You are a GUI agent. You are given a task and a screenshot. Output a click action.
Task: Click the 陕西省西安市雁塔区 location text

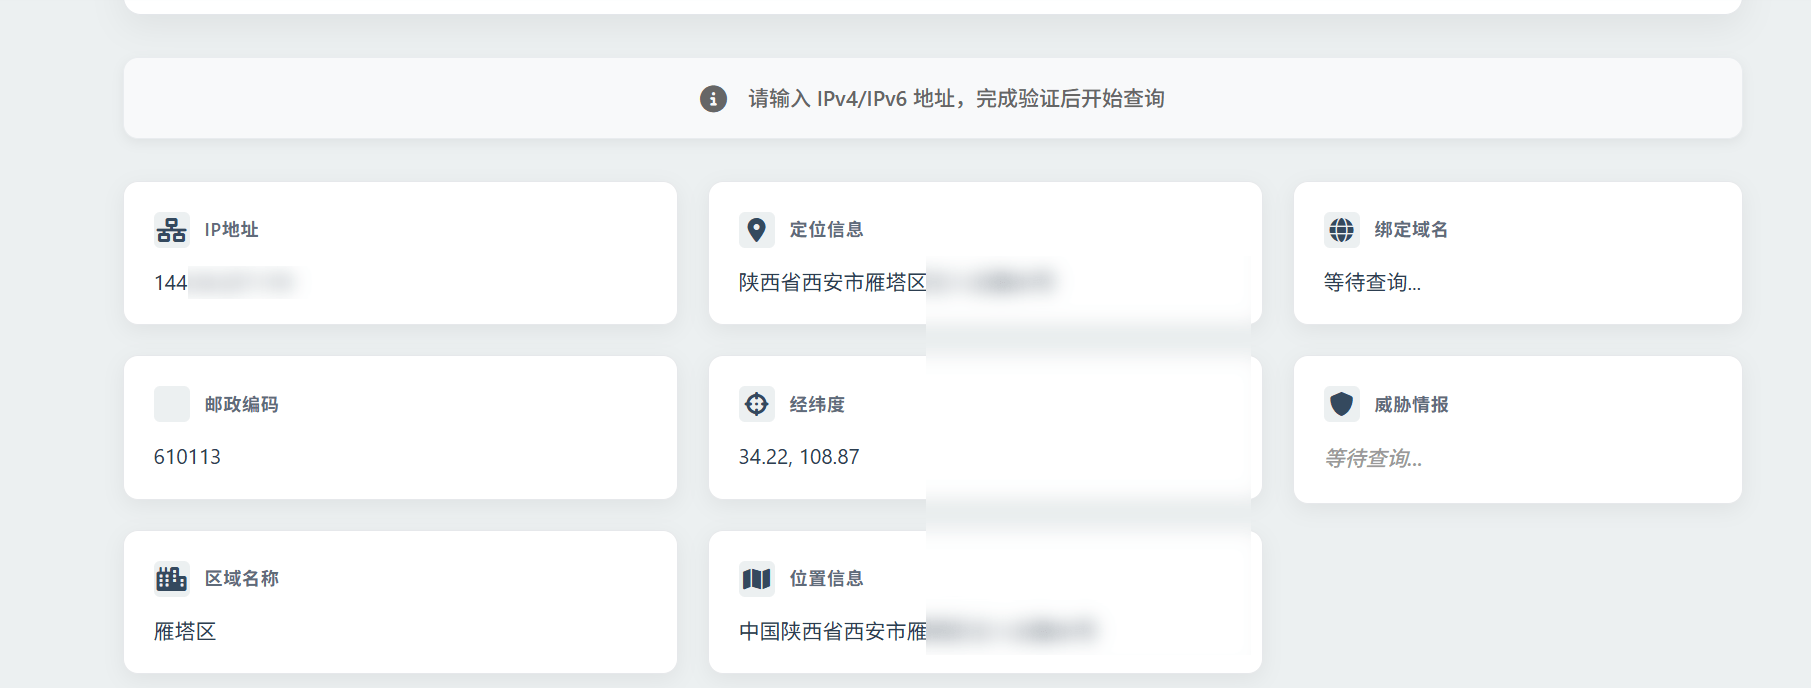tap(832, 283)
